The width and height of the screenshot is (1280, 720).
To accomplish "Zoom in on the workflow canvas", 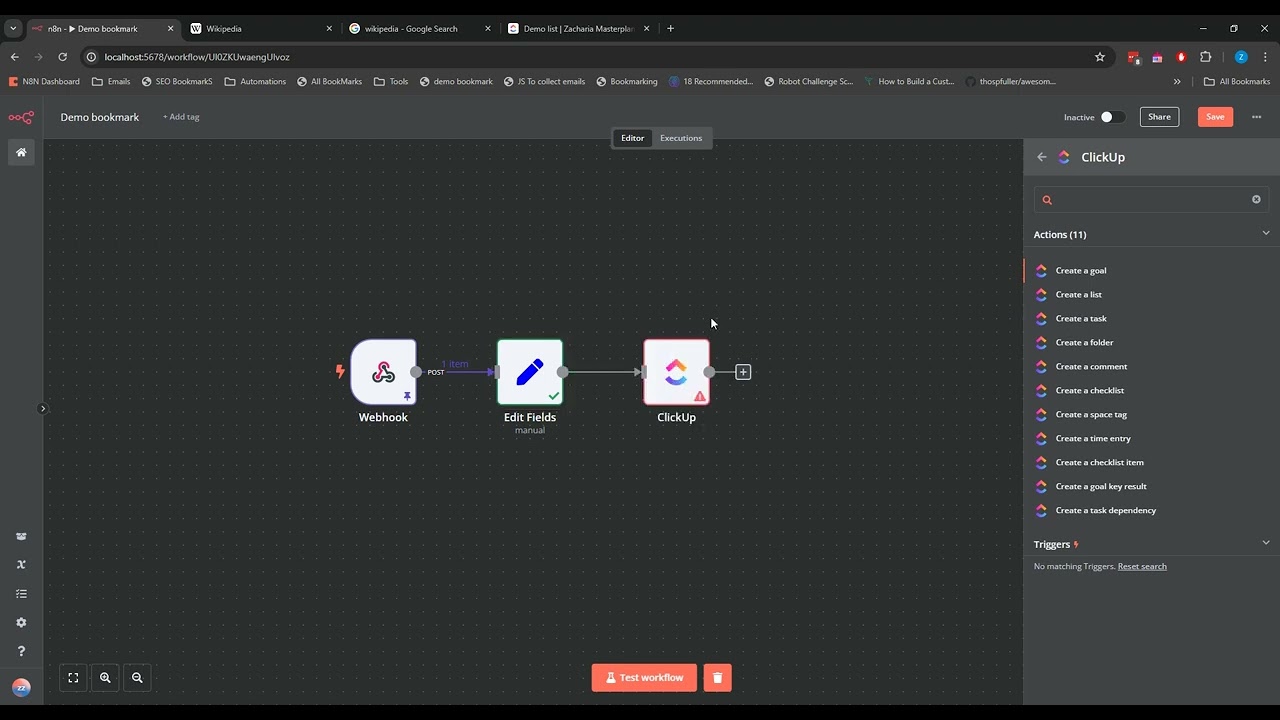I will coord(105,677).
